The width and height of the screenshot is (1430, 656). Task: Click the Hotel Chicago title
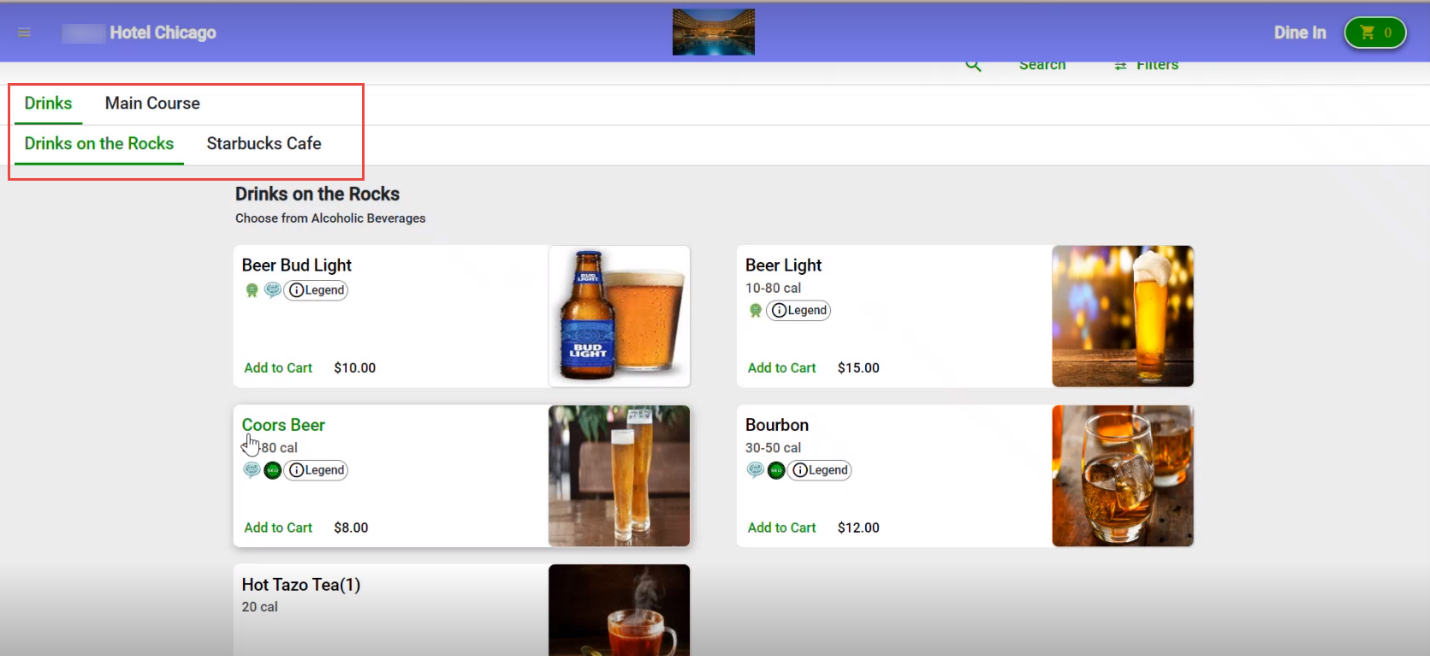[x=163, y=33]
